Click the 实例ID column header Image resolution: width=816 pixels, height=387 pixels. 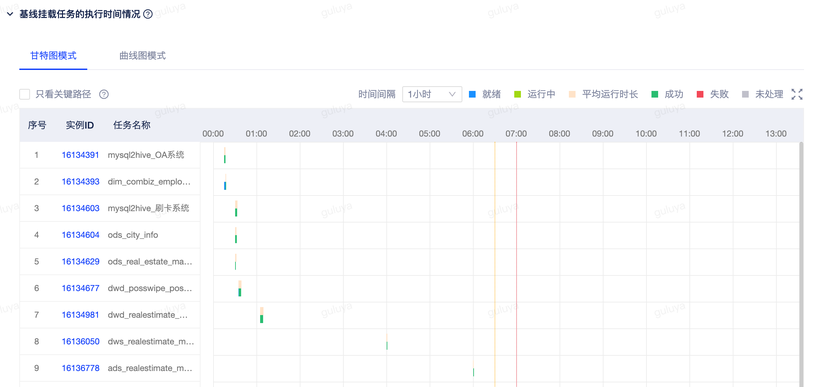(80, 125)
